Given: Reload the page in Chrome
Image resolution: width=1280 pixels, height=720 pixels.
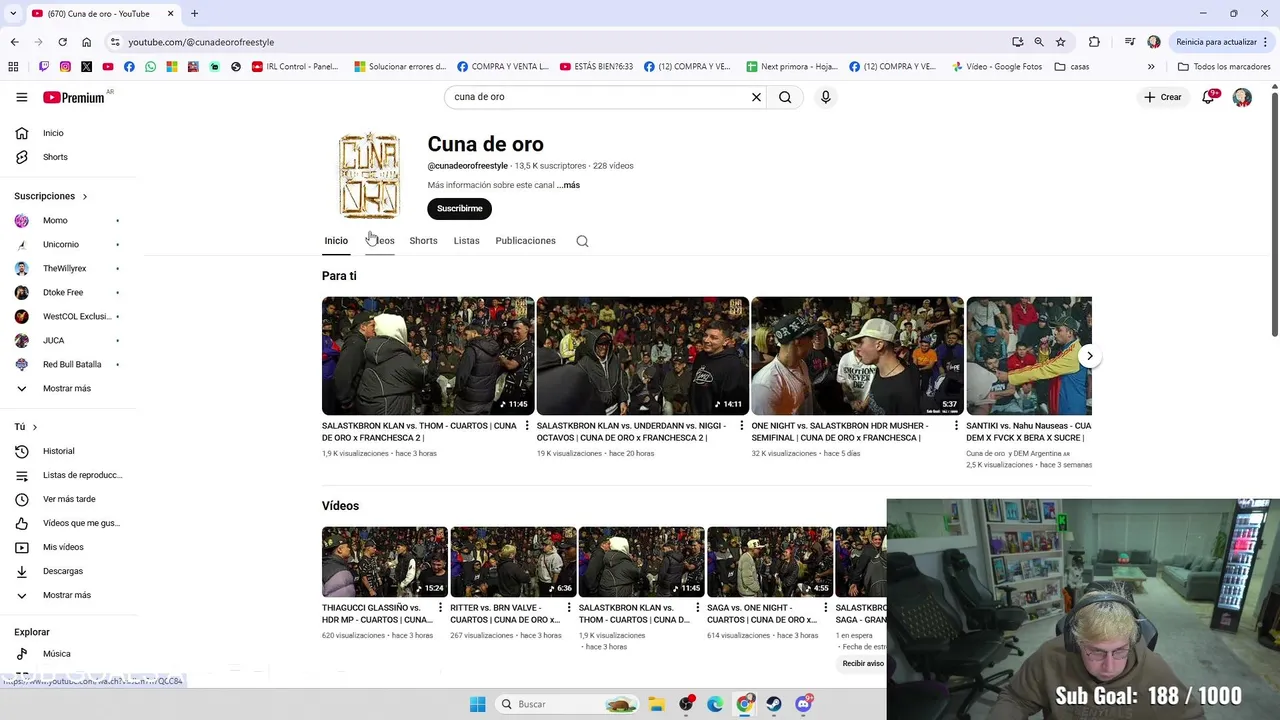Looking at the screenshot, I should (62, 42).
